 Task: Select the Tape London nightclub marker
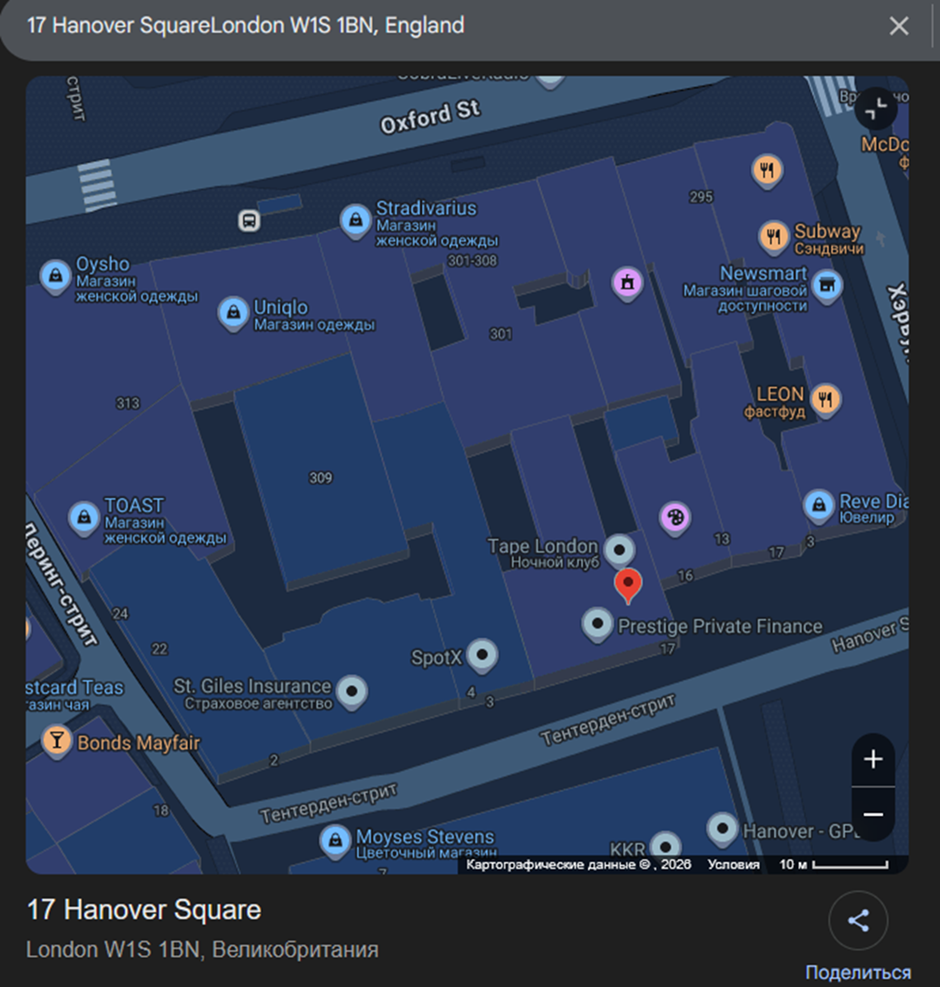click(x=620, y=551)
